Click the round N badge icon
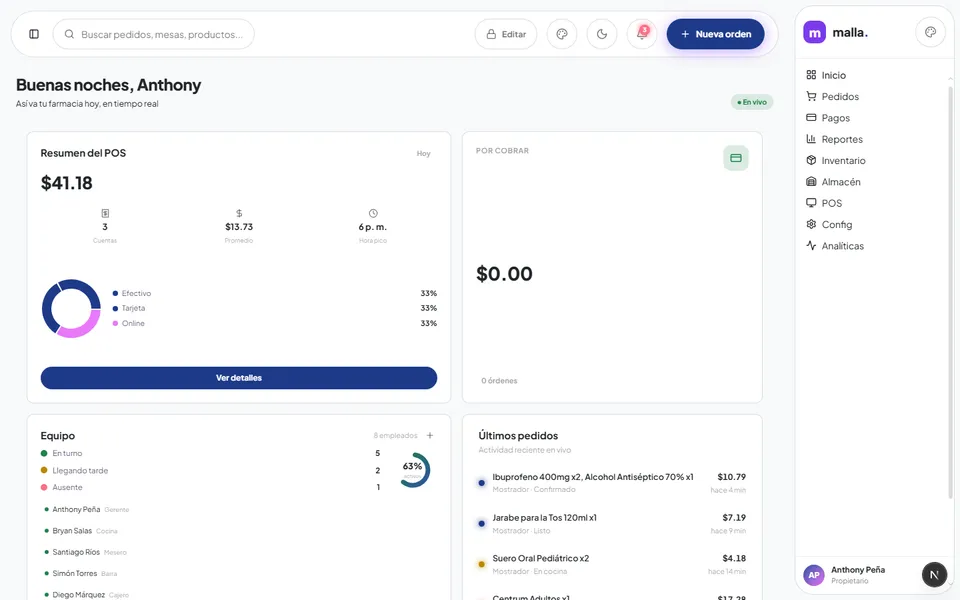 934,574
